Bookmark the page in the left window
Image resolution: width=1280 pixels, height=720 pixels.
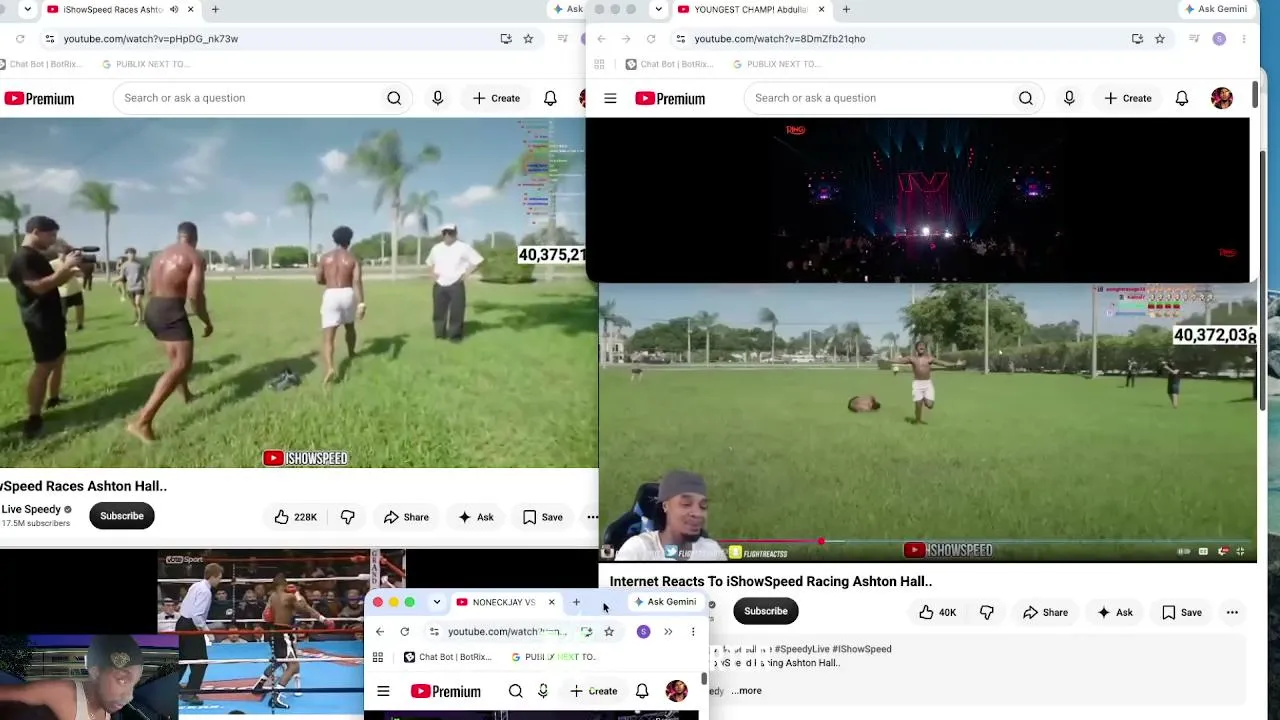tap(528, 39)
